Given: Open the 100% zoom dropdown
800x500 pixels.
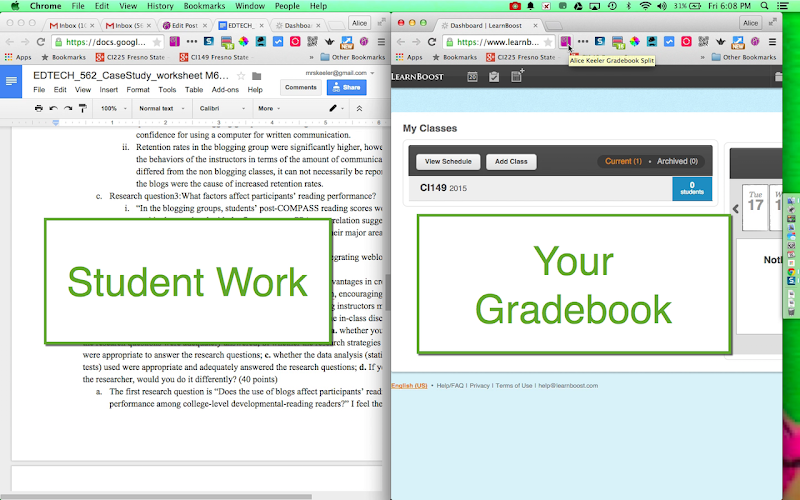Looking at the screenshot, I should [x=112, y=108].
